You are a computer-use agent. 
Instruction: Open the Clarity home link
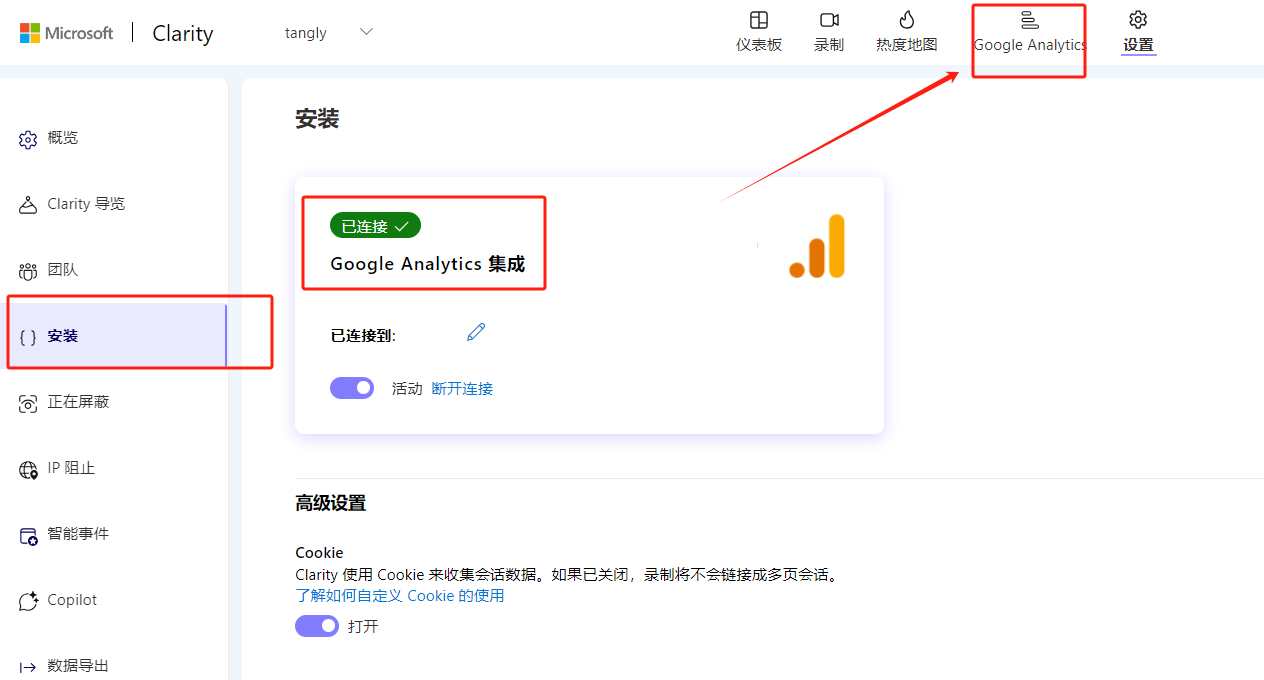[x=183, y=33]
